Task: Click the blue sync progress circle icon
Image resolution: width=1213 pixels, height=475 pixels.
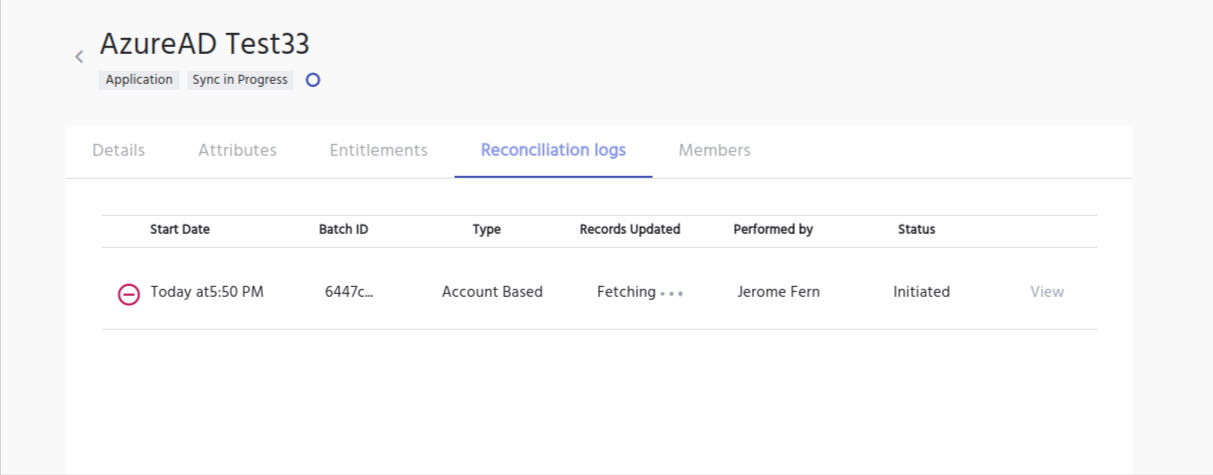Action: coord(313,80)
